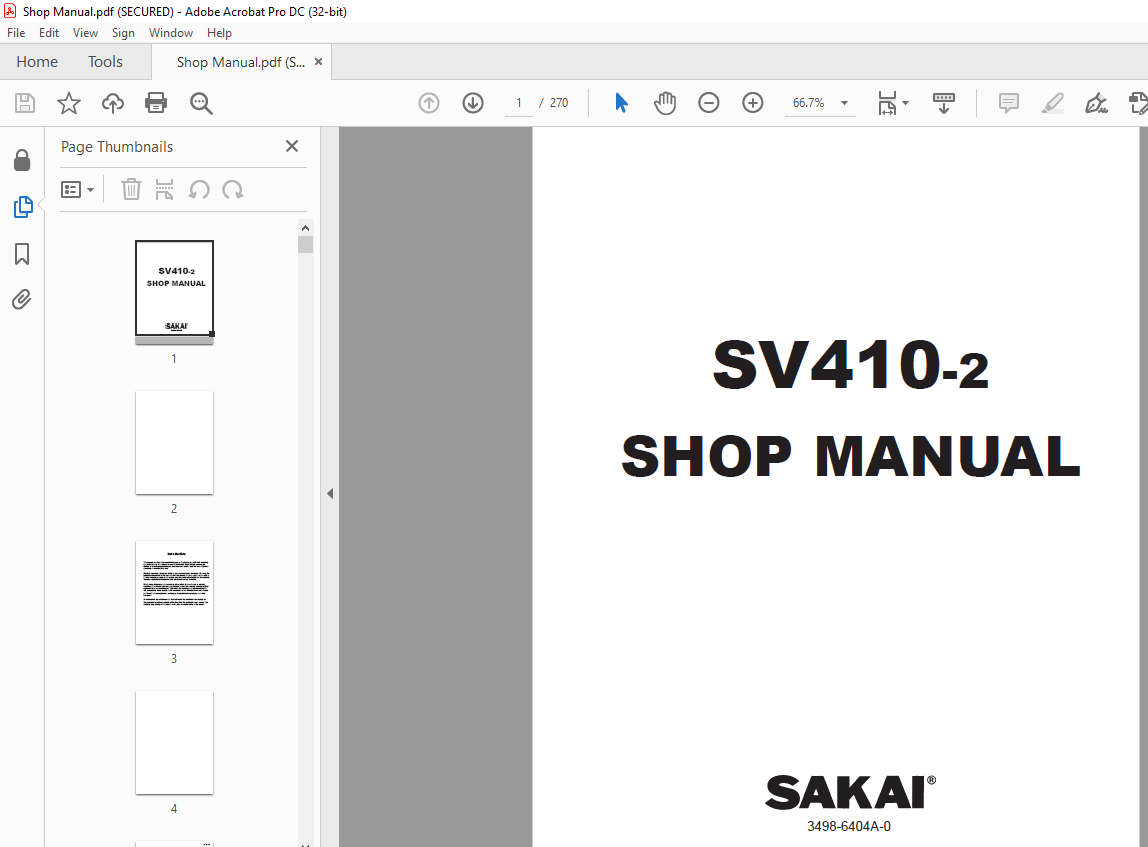Click the 66.7% zoom value field

point(808,103)
